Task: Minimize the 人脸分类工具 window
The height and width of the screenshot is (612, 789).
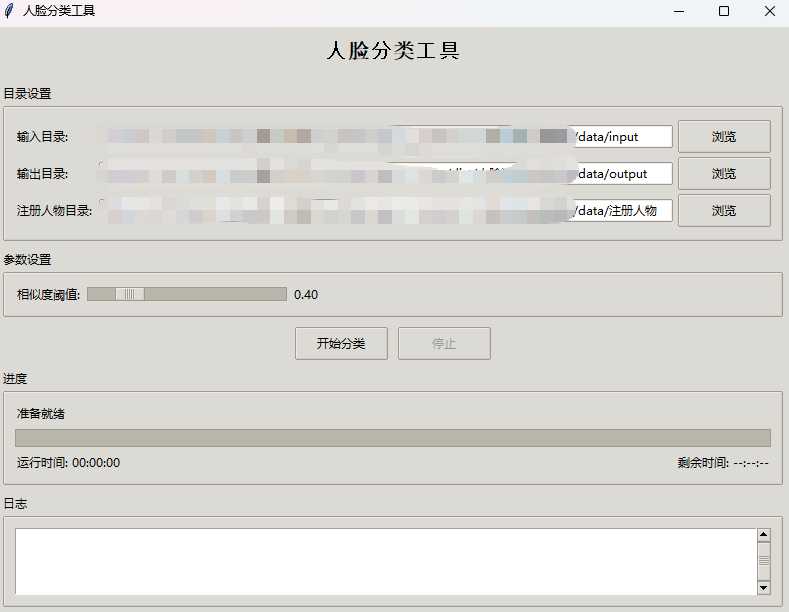Action: click(x=679, y=11)
